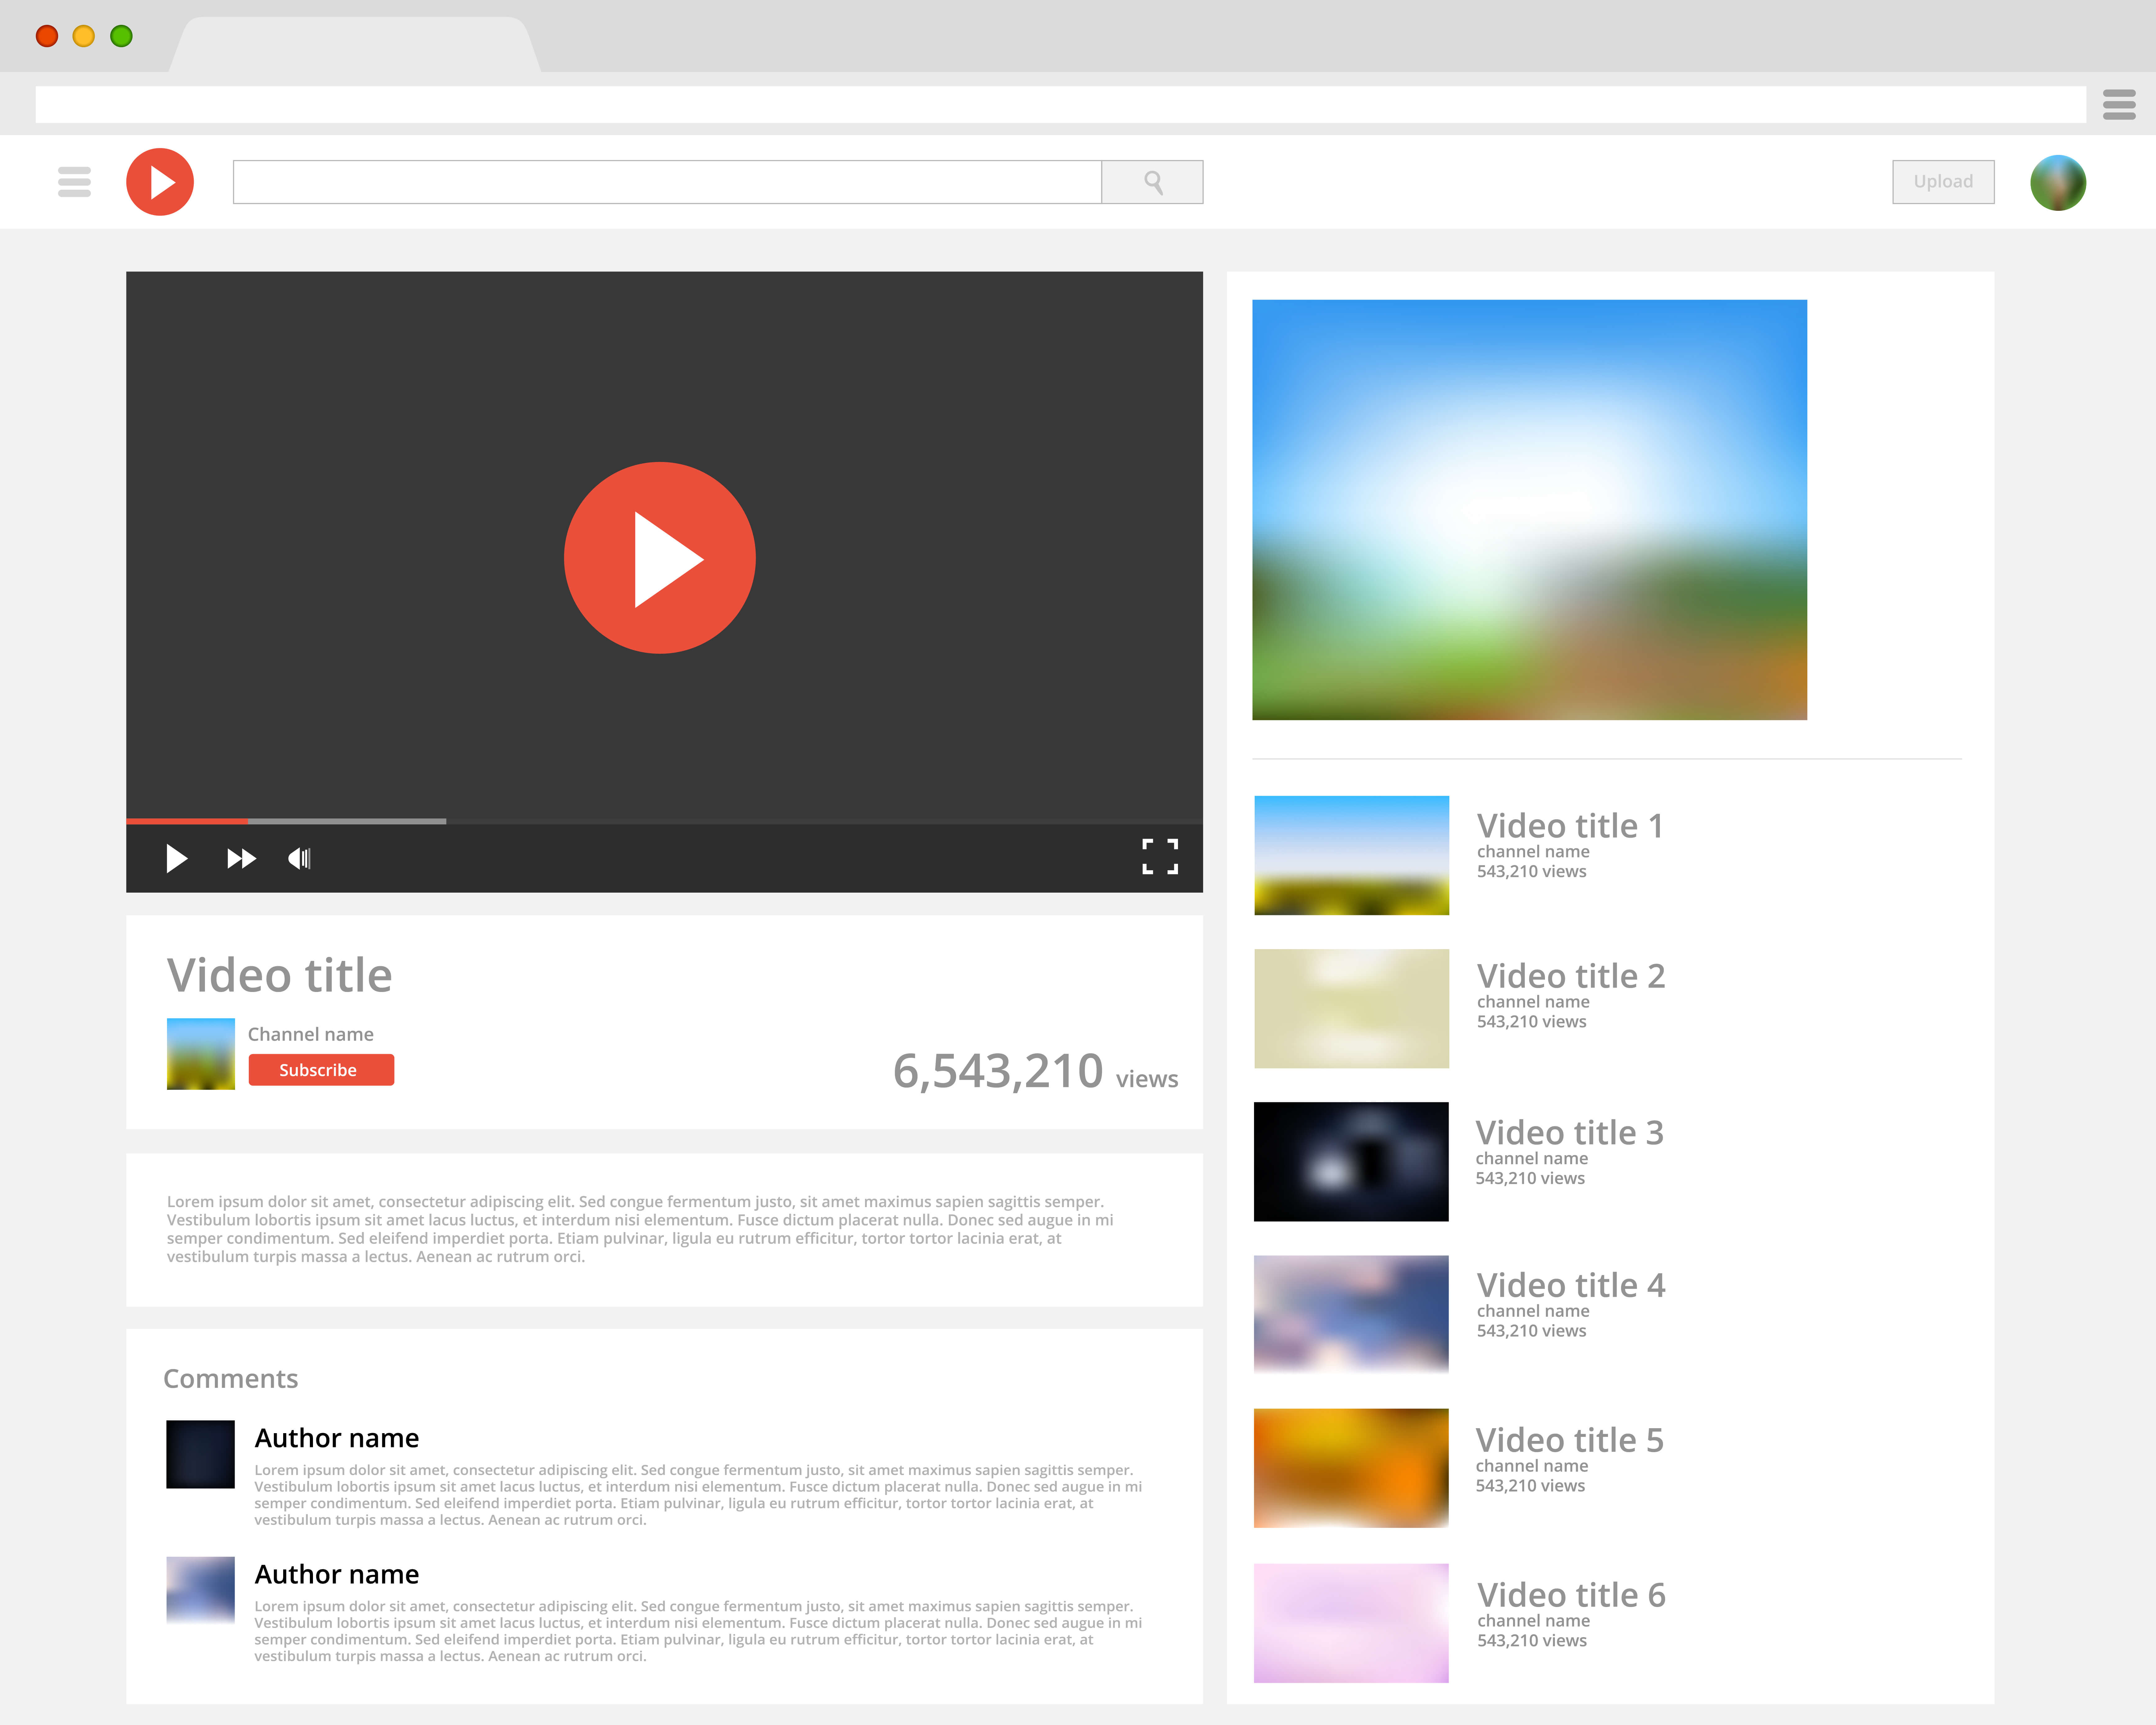Enter fullscreen with the corner brackets icon
2156x1725 pixels.
click(1160, 857)
